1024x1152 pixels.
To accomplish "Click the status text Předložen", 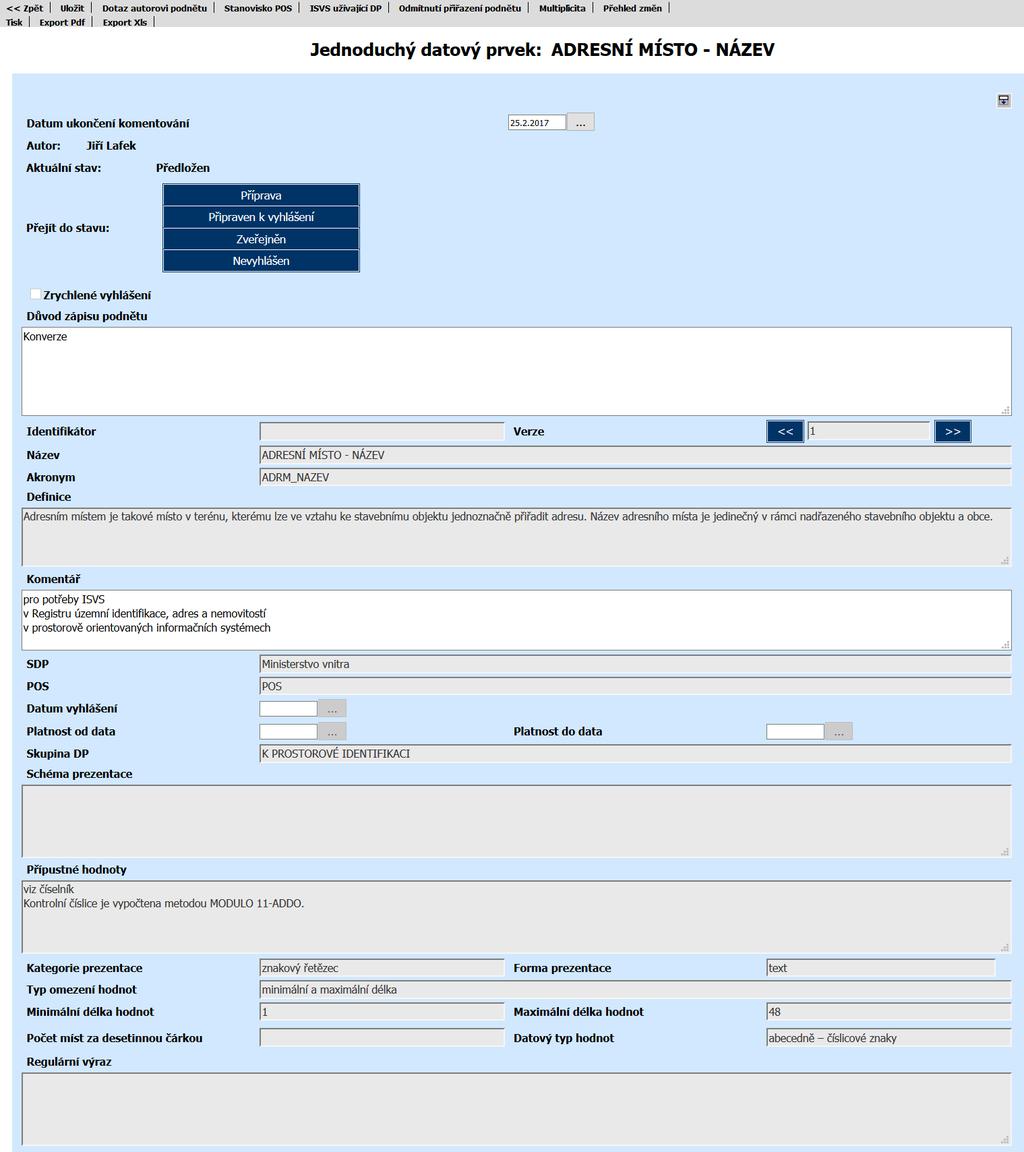I will pos(183,168).
